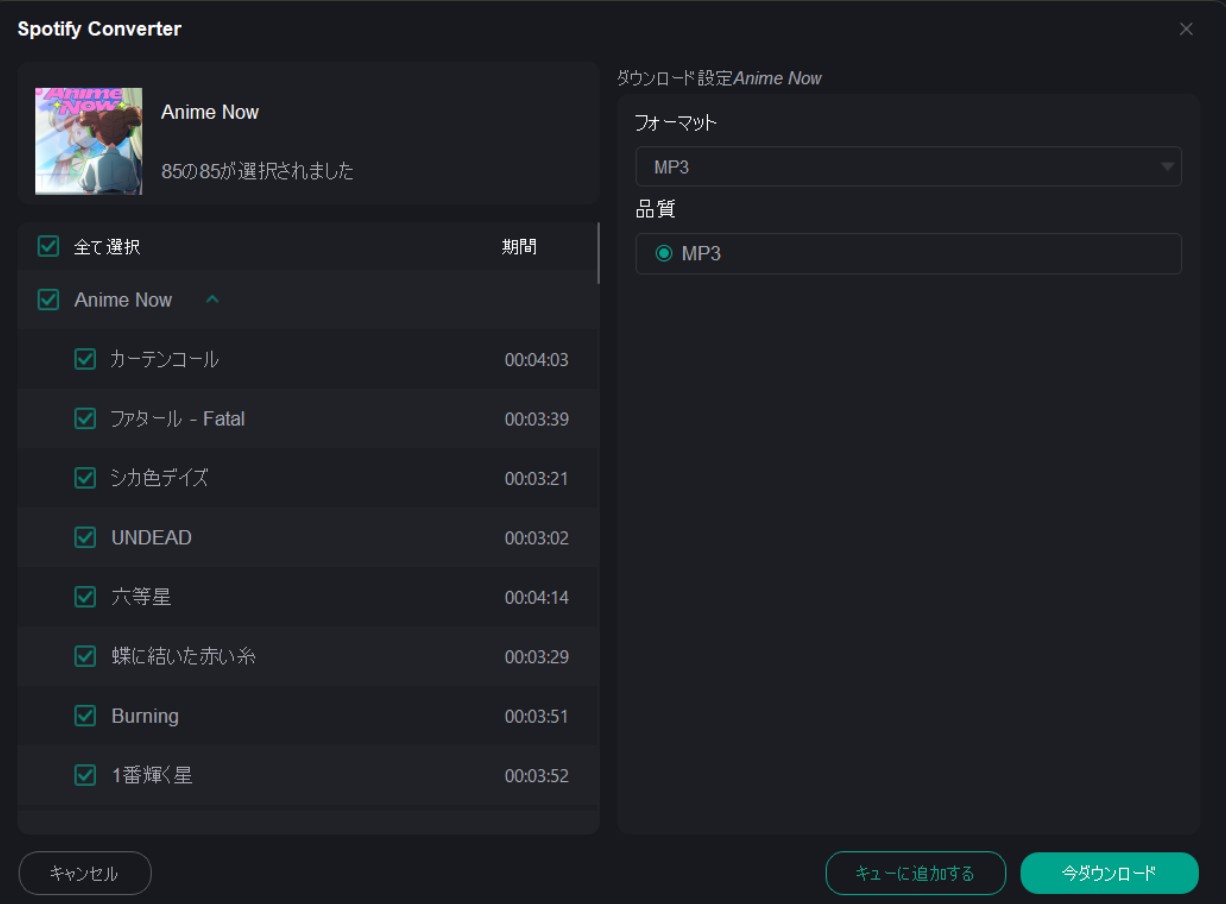Click the Burning track title
Screen dimensions: 1226x904
click(145, 716)
